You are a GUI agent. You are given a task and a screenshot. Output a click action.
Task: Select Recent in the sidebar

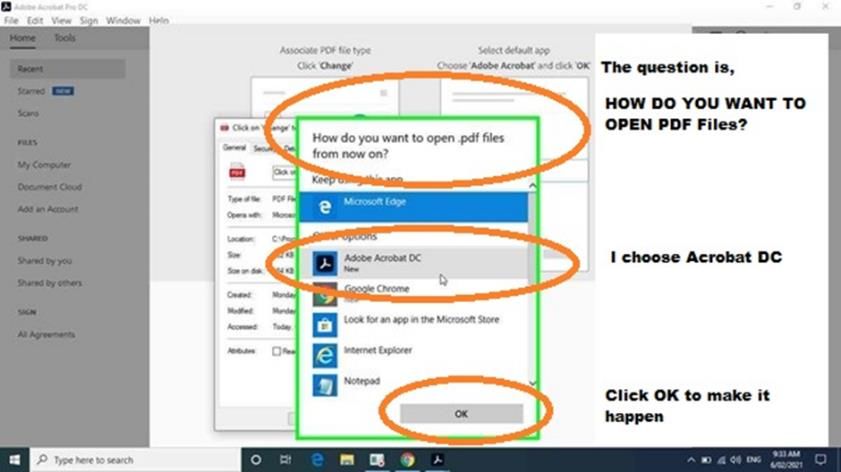click(68, 69)
